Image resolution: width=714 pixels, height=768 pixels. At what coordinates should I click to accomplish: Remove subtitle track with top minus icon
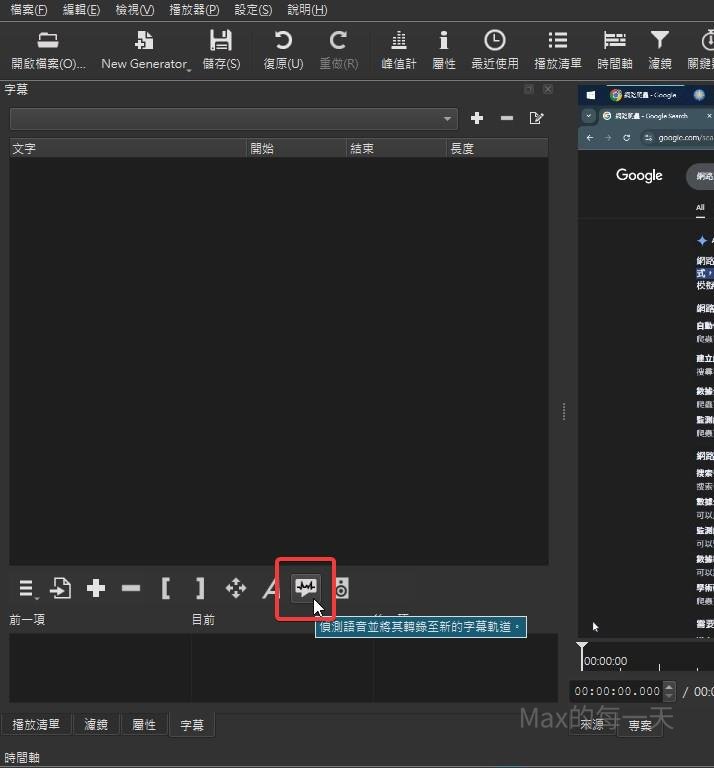[507, 118]
